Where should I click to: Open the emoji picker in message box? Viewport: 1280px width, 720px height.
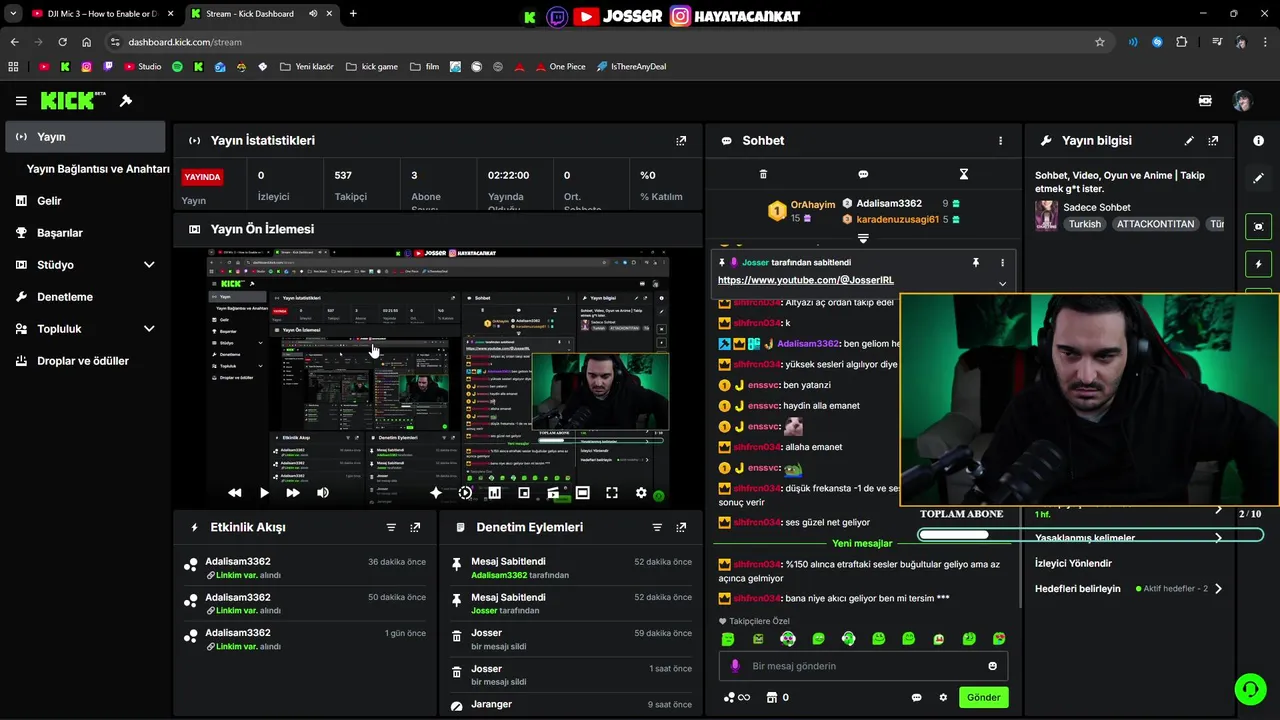(x=993, y=666)
